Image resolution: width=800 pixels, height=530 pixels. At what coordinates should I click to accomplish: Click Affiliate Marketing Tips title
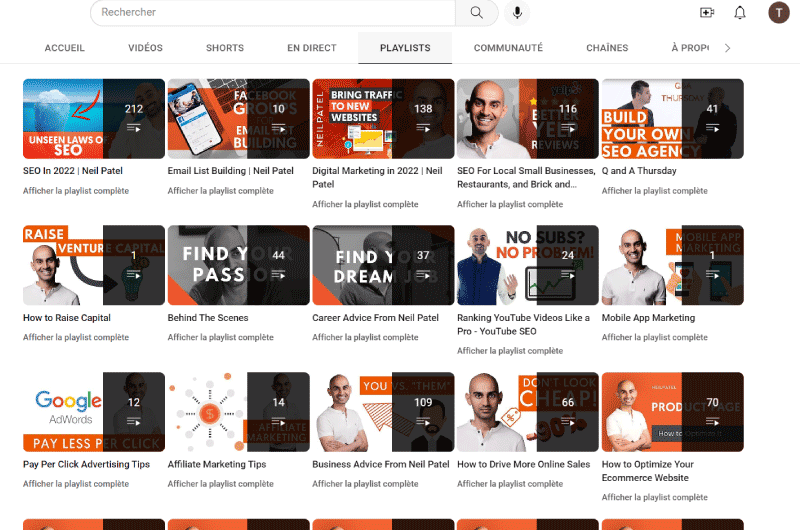tap(217, 464)
